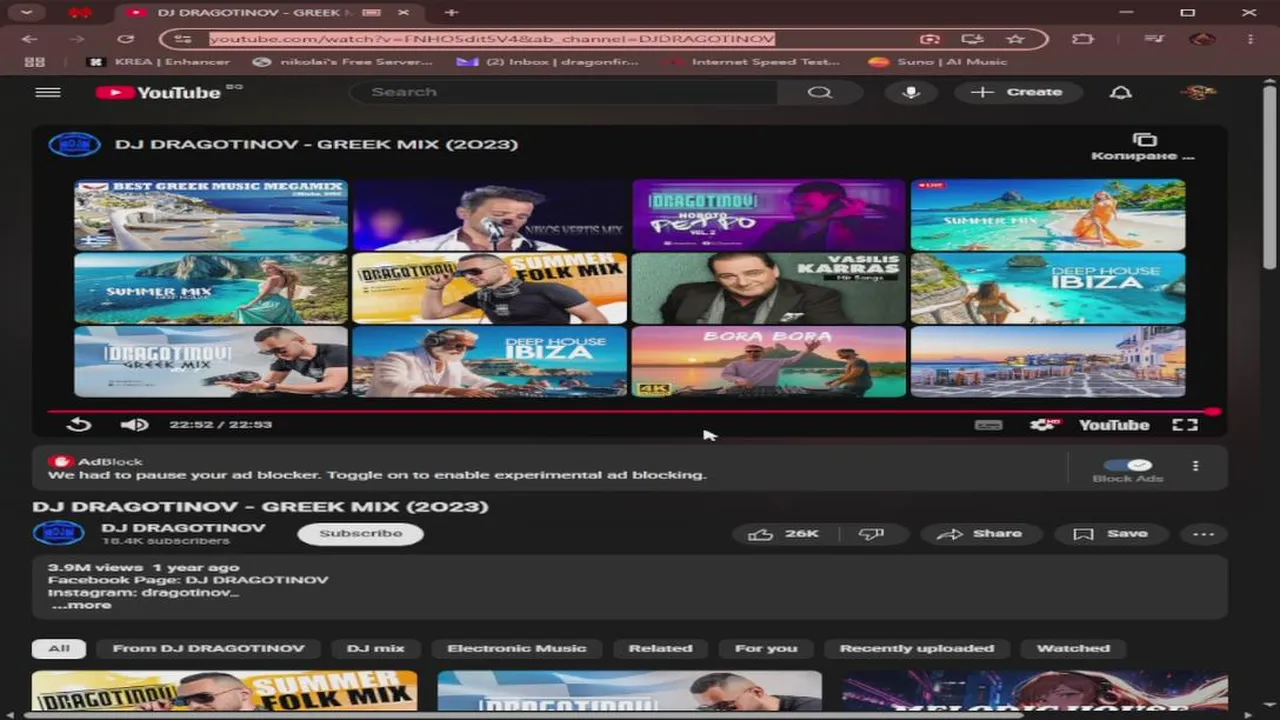Start voice search with the microphone
The height and width of the screenshot is (720, 1280).
[910, 92]
